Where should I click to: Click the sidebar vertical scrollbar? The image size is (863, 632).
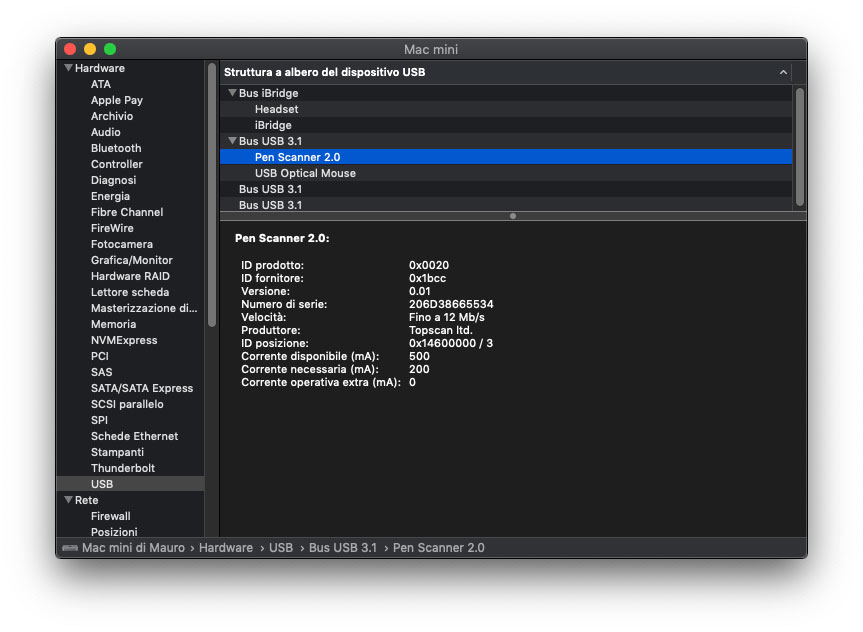point(211,195)
